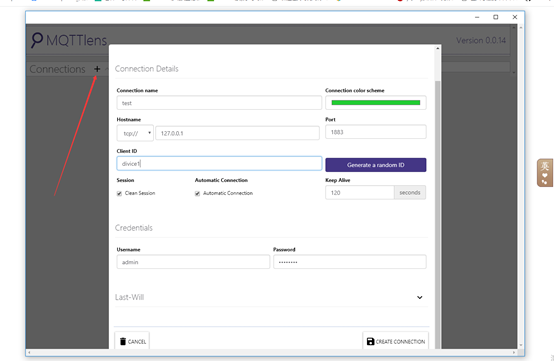This screenshot has height=361, width=554.
Task: Click the trash icon on Cancel
Action: click(x=123, y=341)
